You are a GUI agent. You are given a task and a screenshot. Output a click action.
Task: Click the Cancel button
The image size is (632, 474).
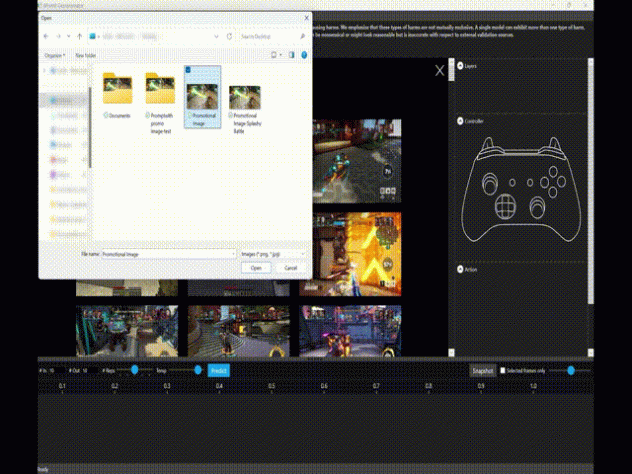coord(290,268)
